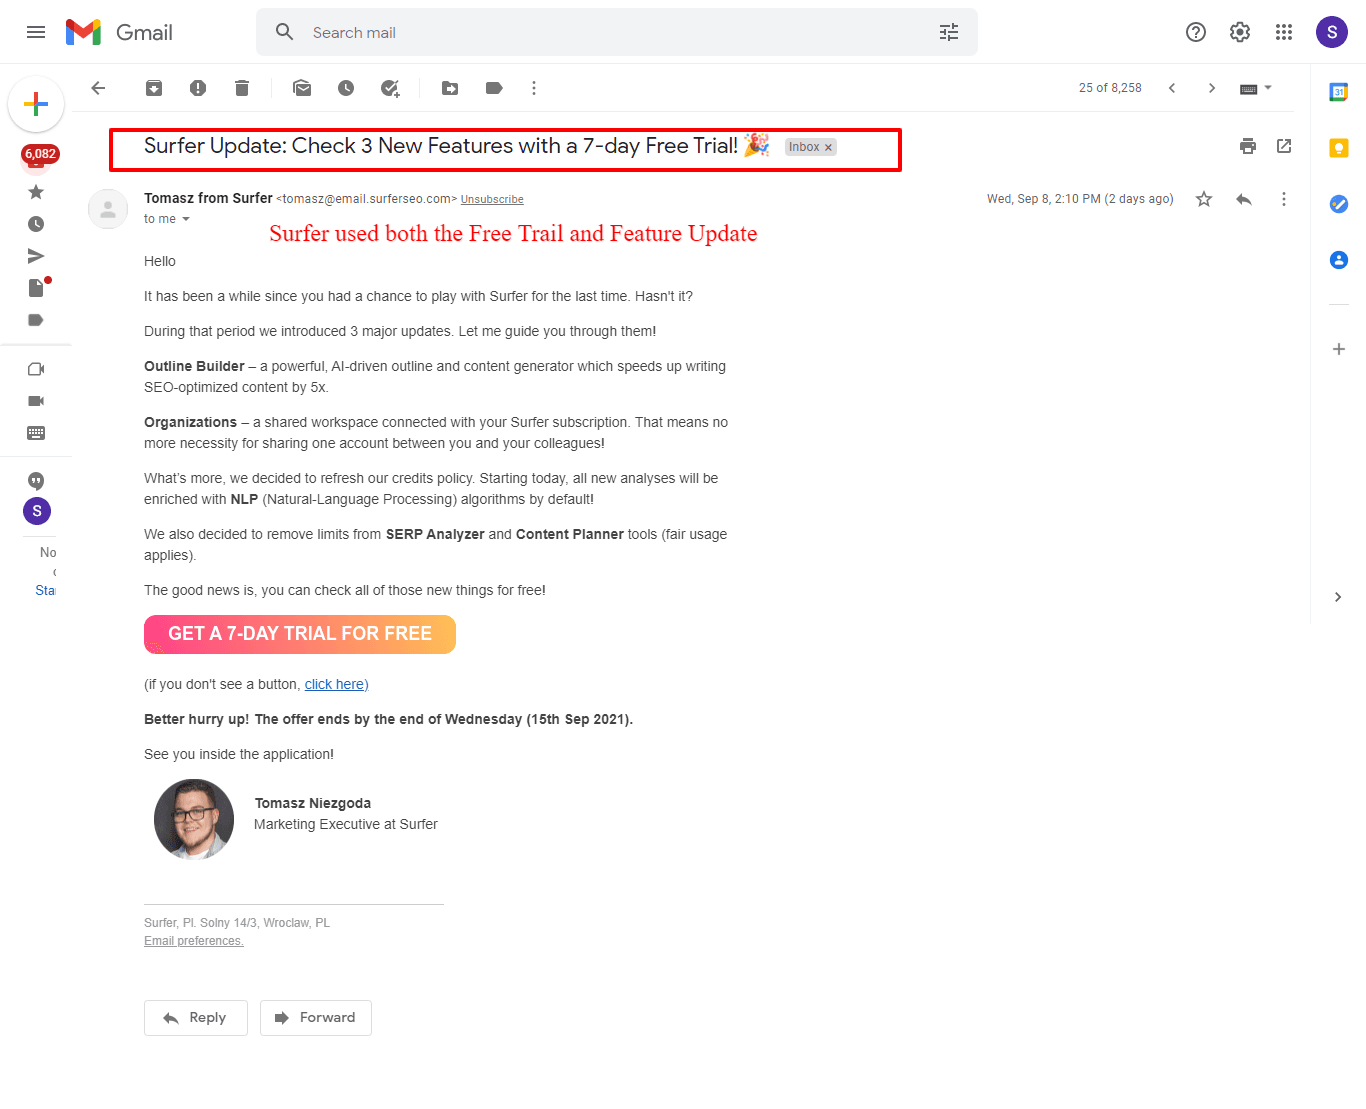Start a new meeting in Meet
Screen dimensions: 1366x1109
pyautogui.click(x=36, y=369)
